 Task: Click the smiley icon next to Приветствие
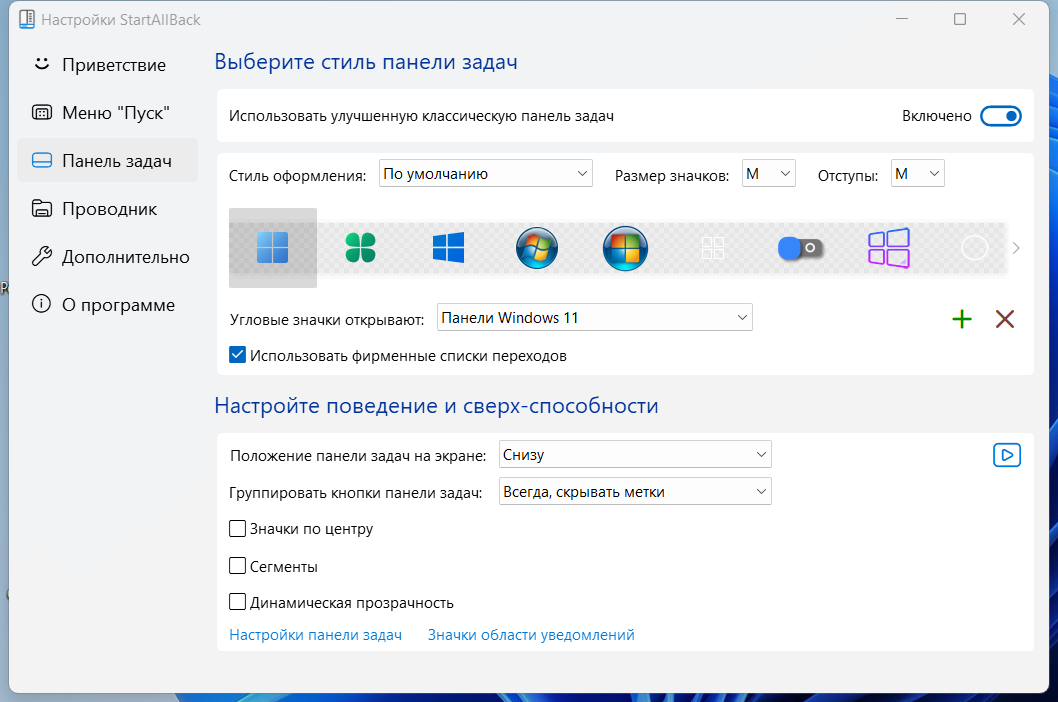click(x=42, y=64)
